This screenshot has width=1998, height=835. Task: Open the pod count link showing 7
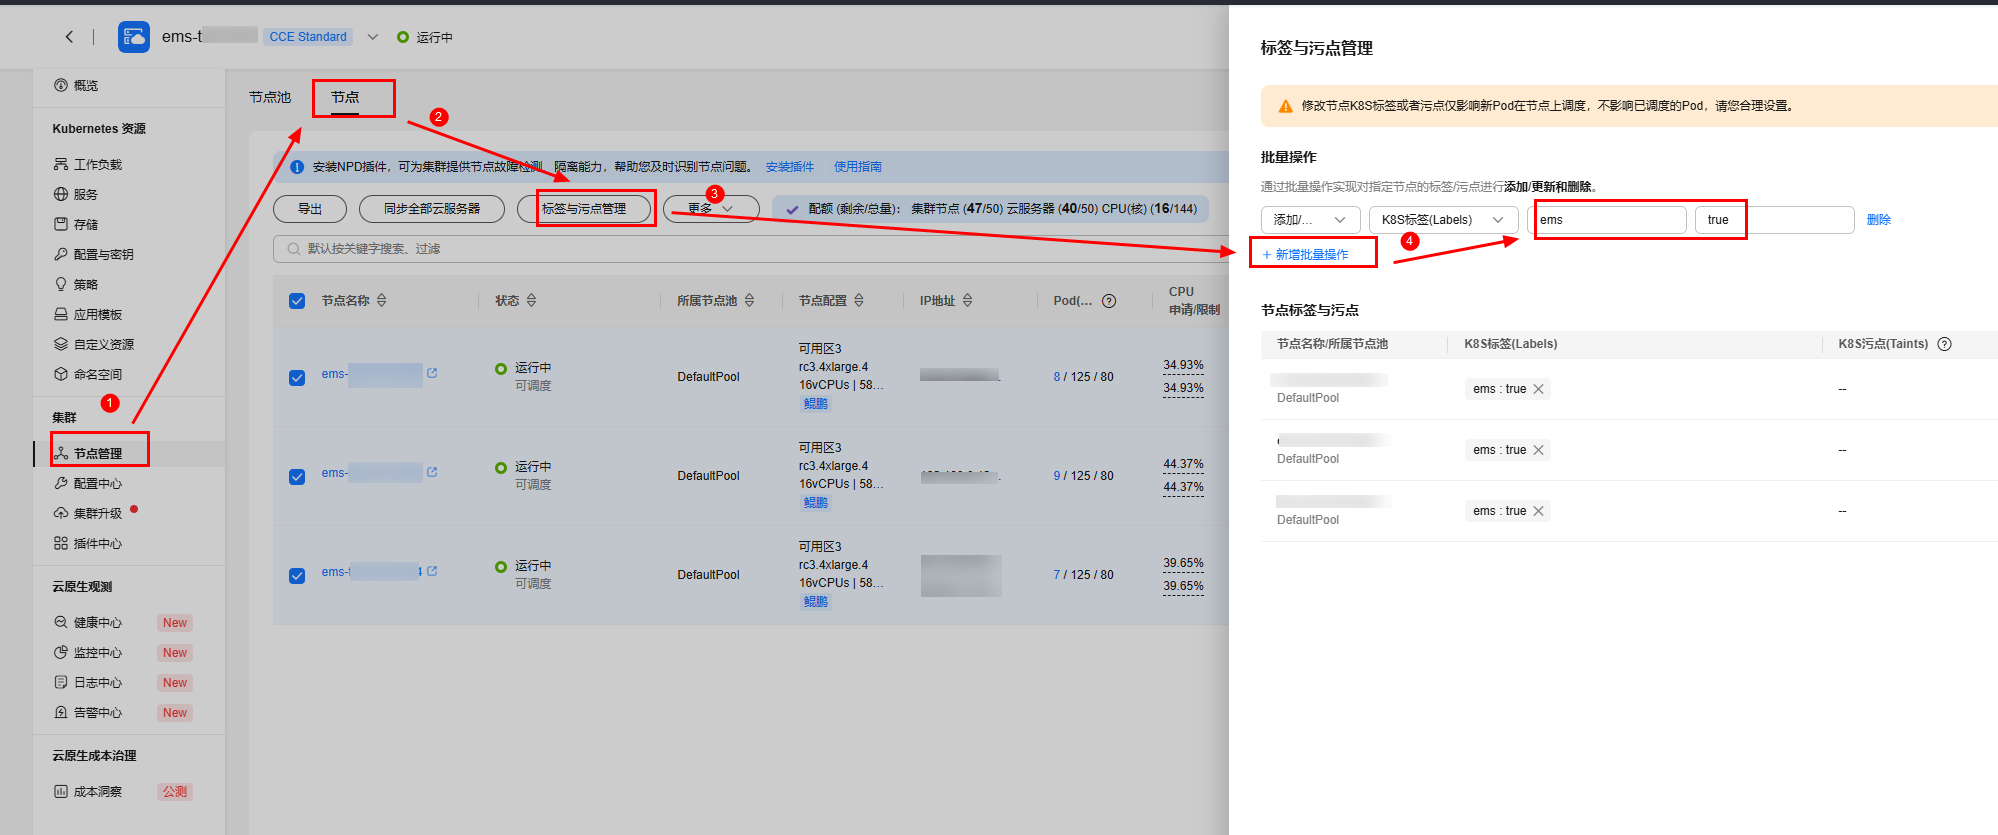1057,575
